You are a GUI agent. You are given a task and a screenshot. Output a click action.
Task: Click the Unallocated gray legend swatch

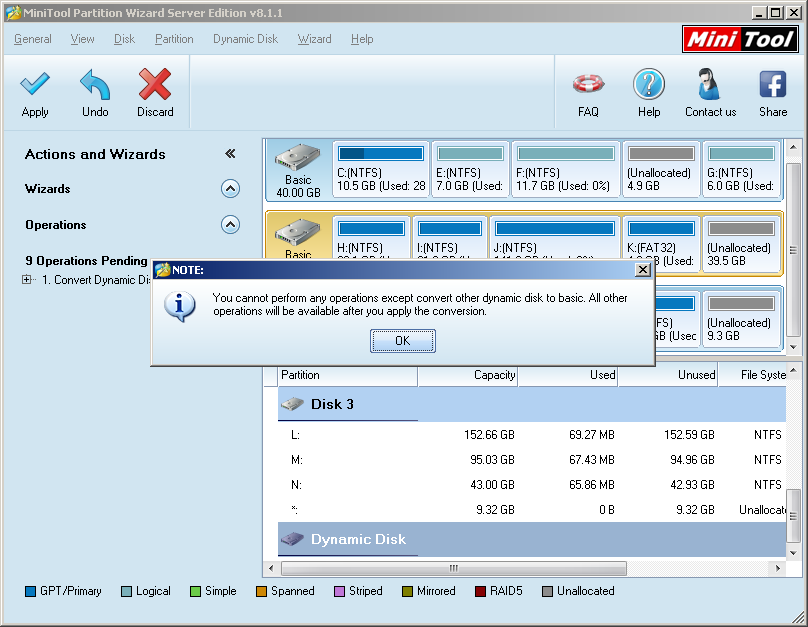click(547, 591)
